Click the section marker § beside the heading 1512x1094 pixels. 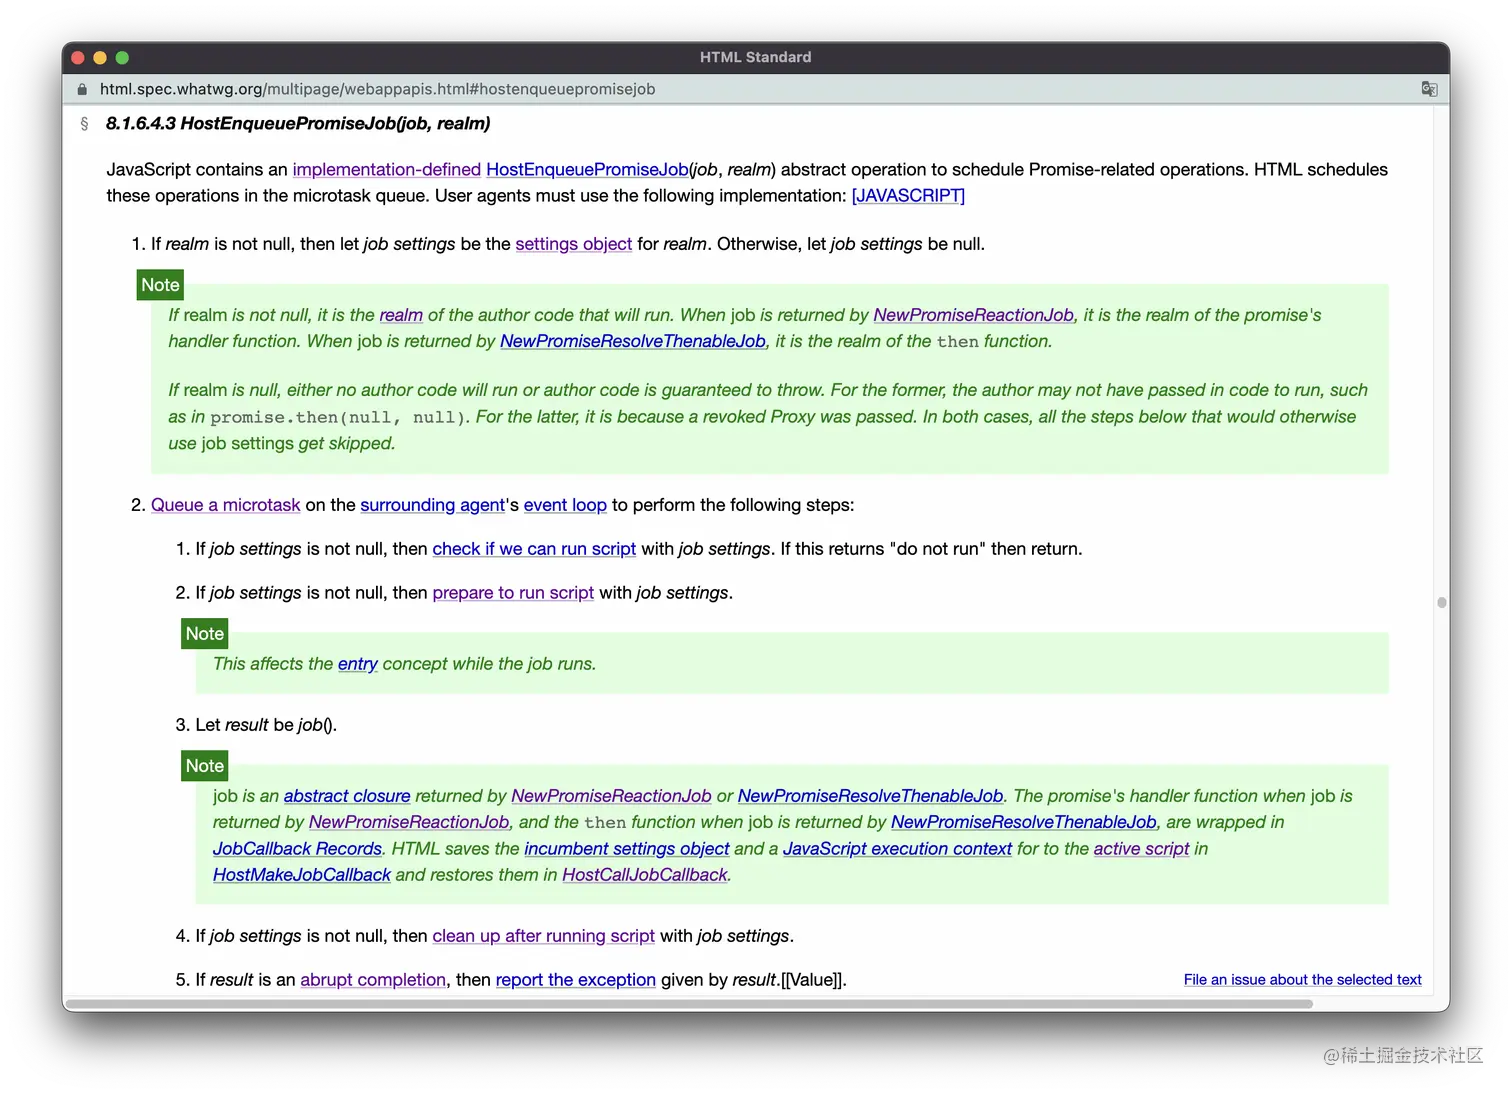click(x=85, y=123)
